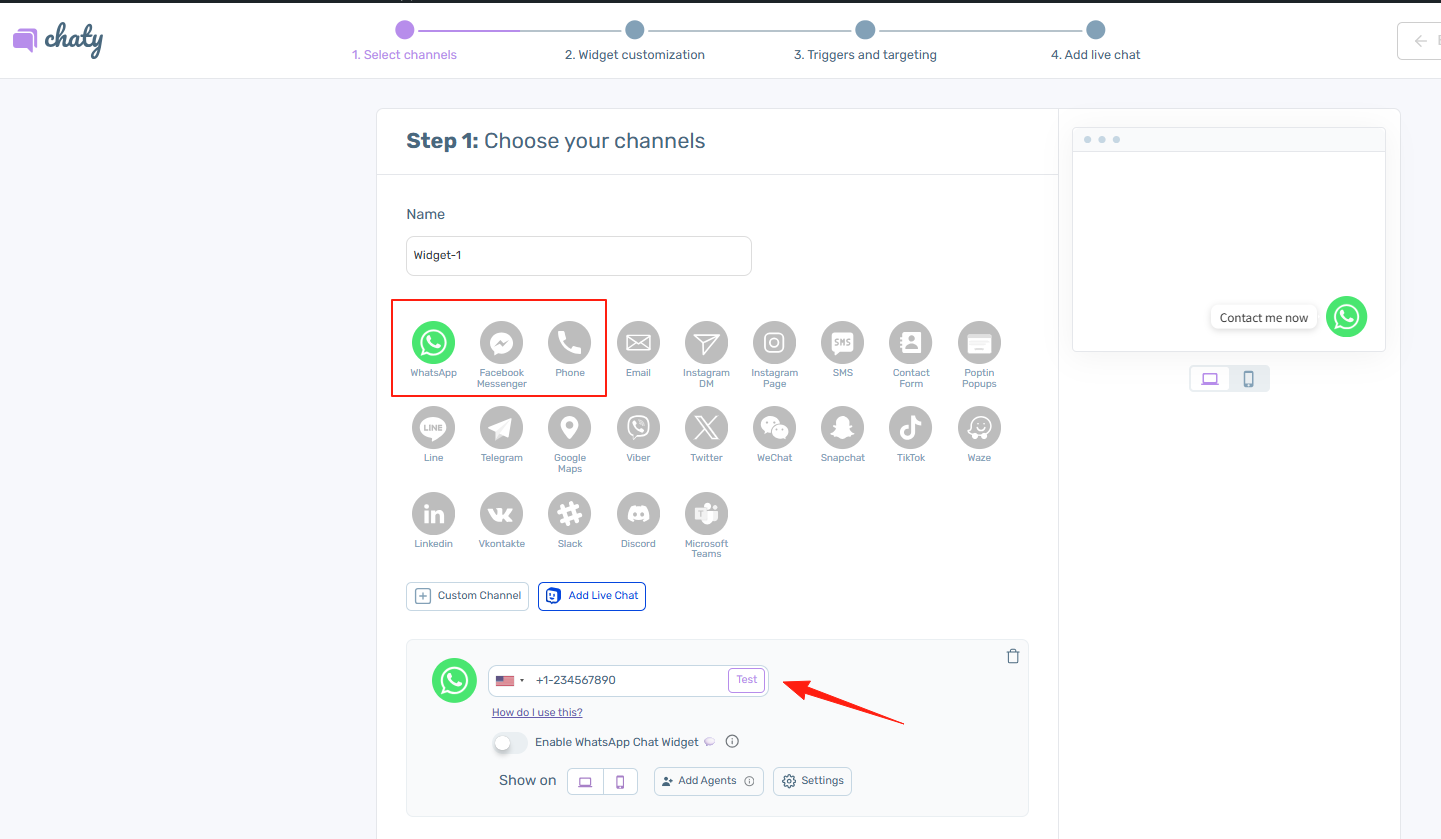Choose the Snapchat channel icon
Screen dimensions: 1441x839
842,428
